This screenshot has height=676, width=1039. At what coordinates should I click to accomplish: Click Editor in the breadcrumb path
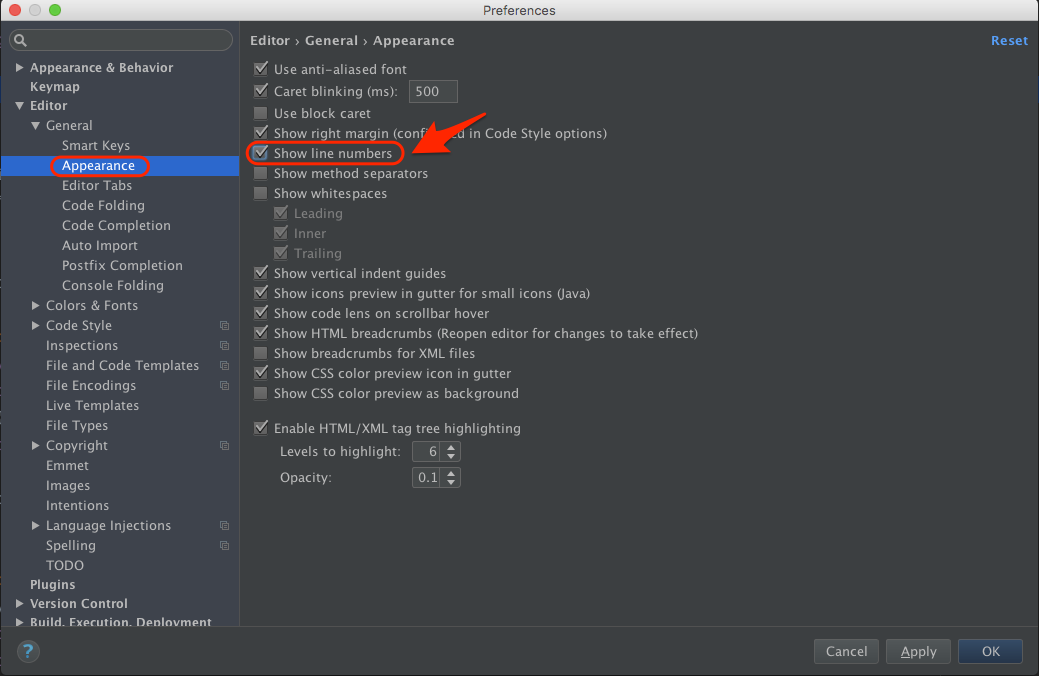pos(270,40)
